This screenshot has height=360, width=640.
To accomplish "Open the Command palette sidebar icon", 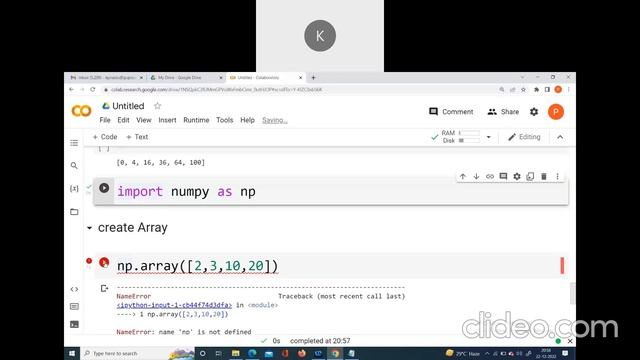I will [74, 306].
